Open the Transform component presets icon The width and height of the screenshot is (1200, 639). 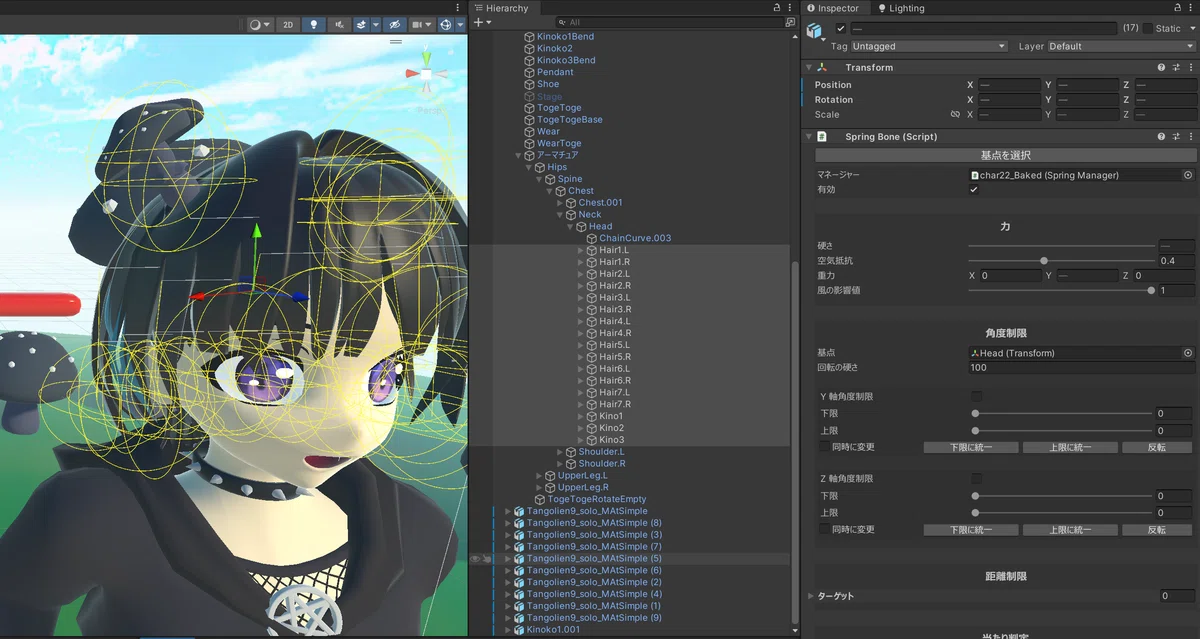1177,67
